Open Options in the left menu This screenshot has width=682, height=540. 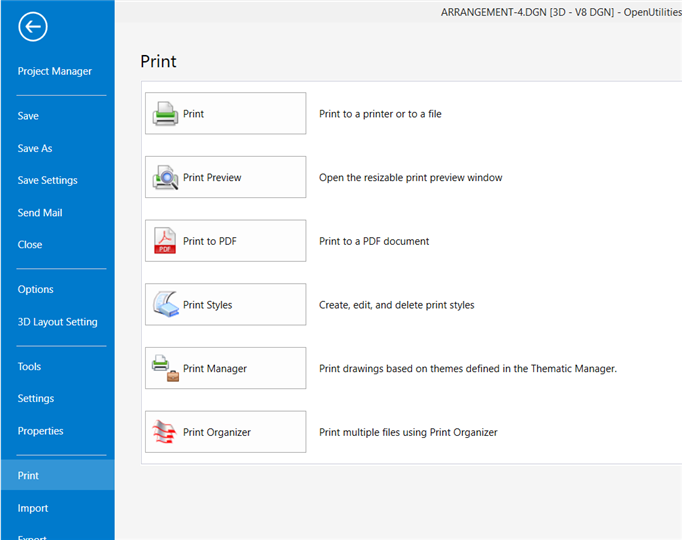click(x=36, y=289)
